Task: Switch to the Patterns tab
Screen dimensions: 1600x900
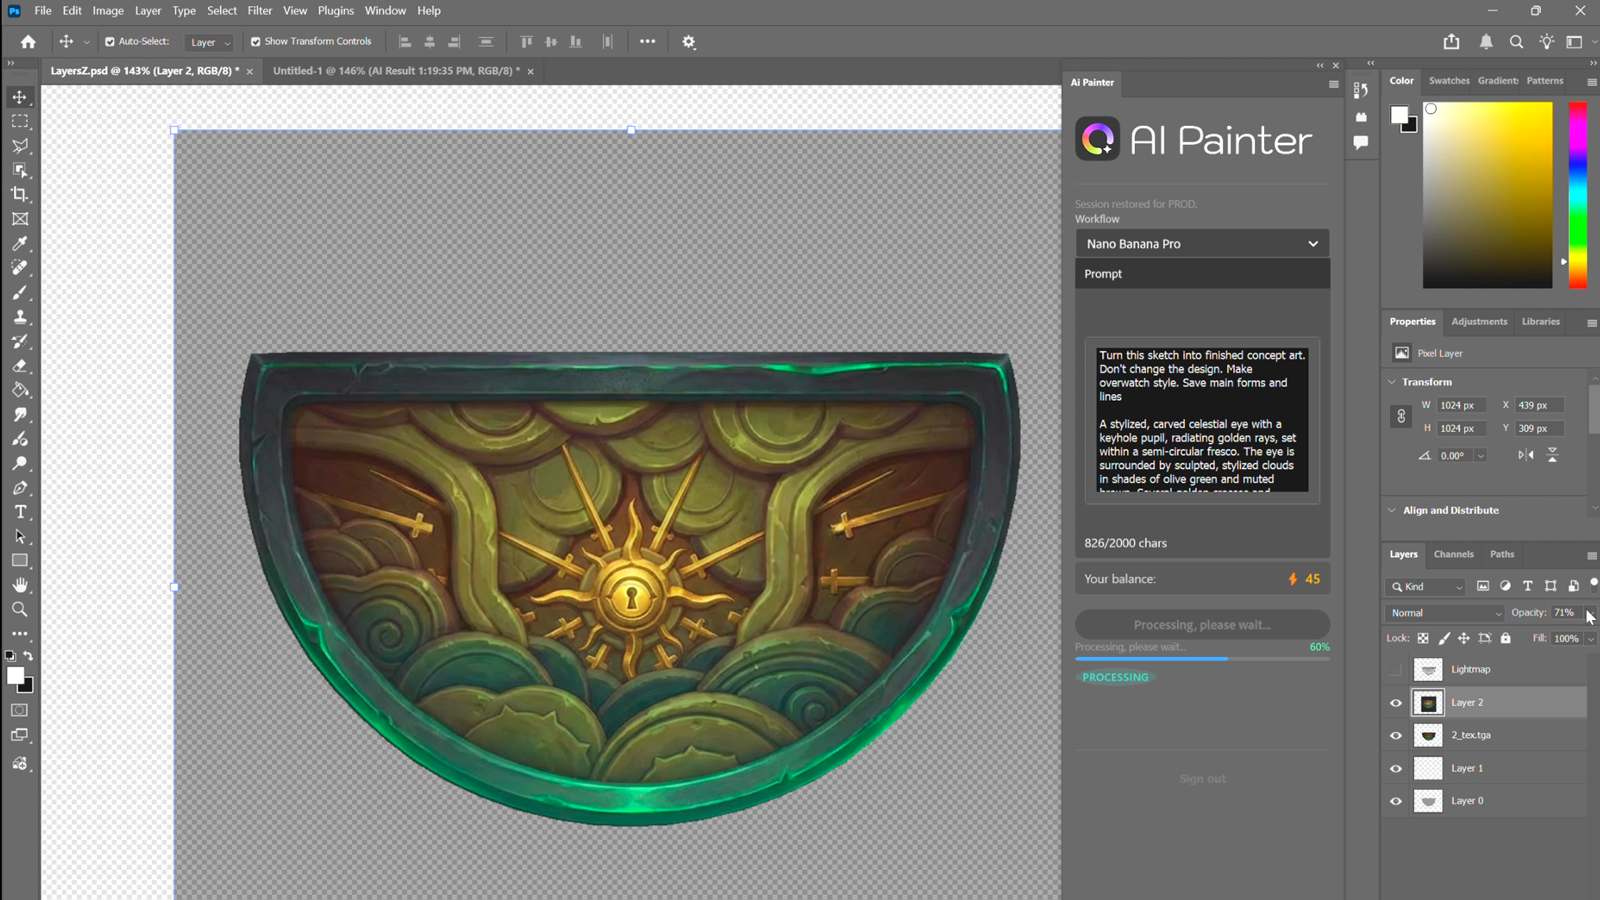Action: click(1545, 81)
